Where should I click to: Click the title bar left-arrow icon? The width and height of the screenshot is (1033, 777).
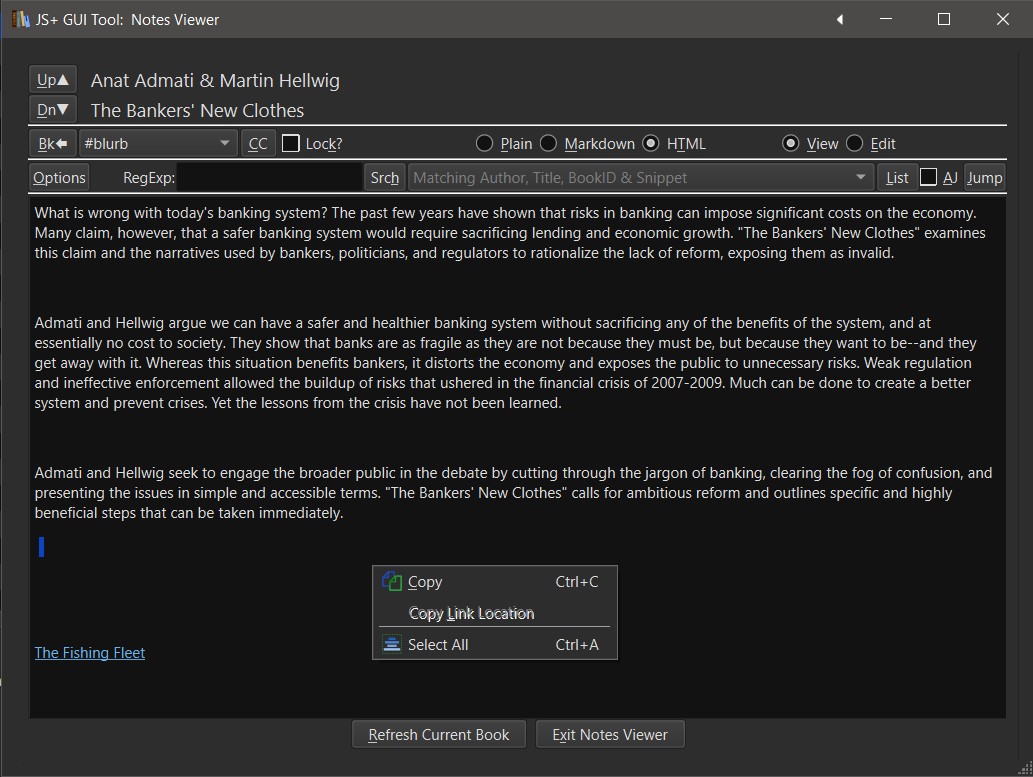pos(840,19)
